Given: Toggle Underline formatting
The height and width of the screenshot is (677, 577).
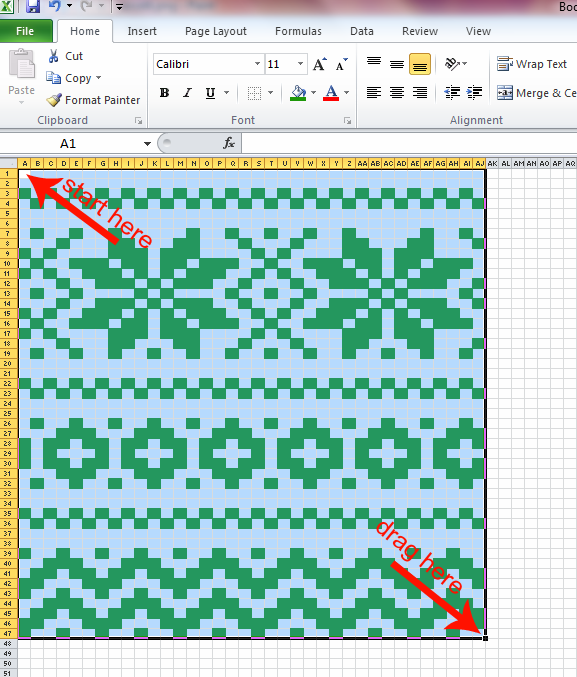Looking at the screenshot, I should 210,93.
